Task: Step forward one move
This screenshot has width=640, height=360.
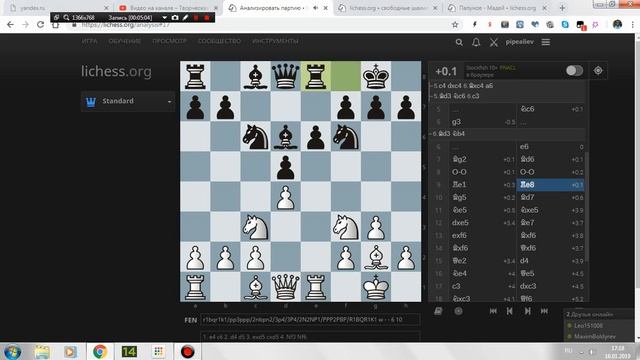Action: 527,311
